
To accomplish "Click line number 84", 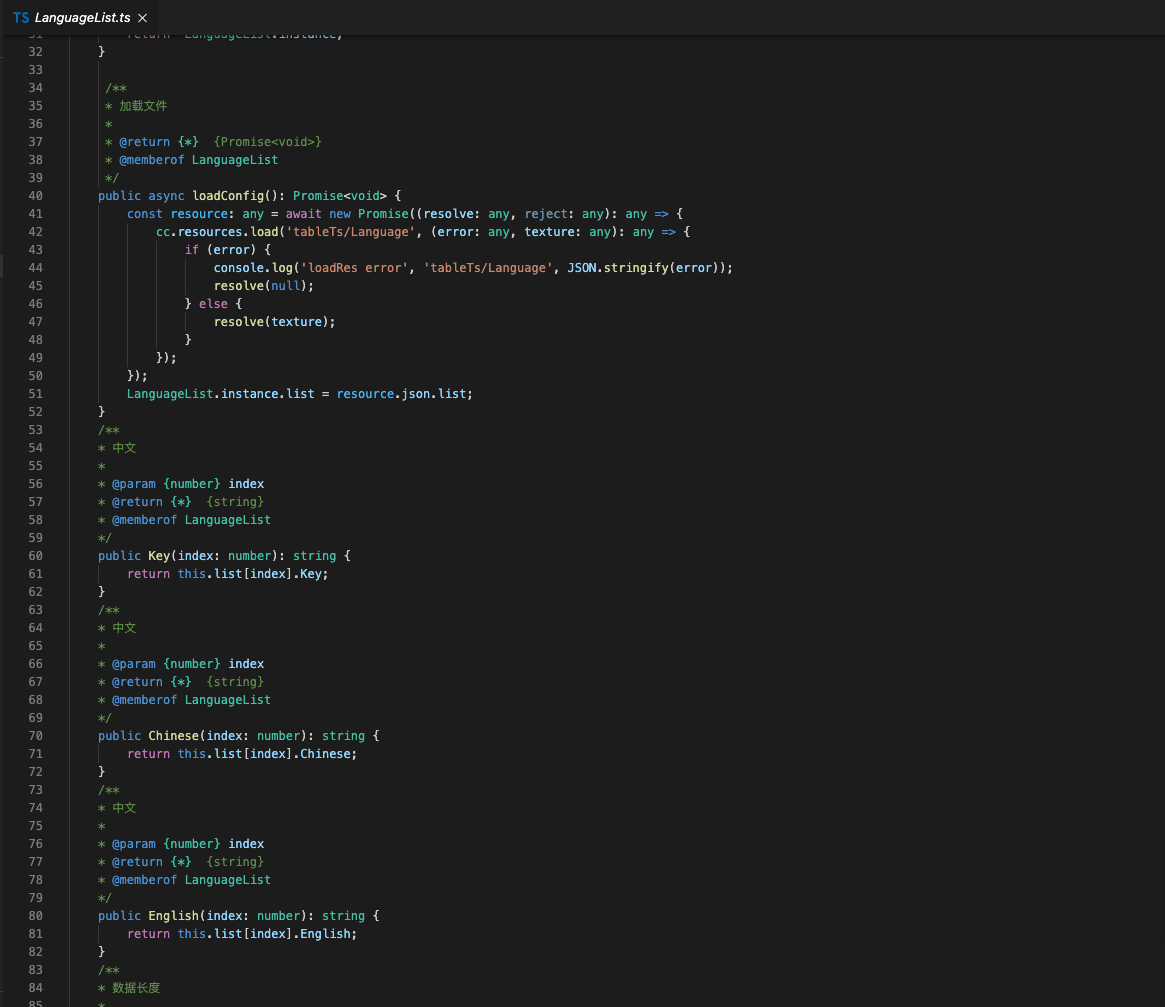I will coord(36,988).
